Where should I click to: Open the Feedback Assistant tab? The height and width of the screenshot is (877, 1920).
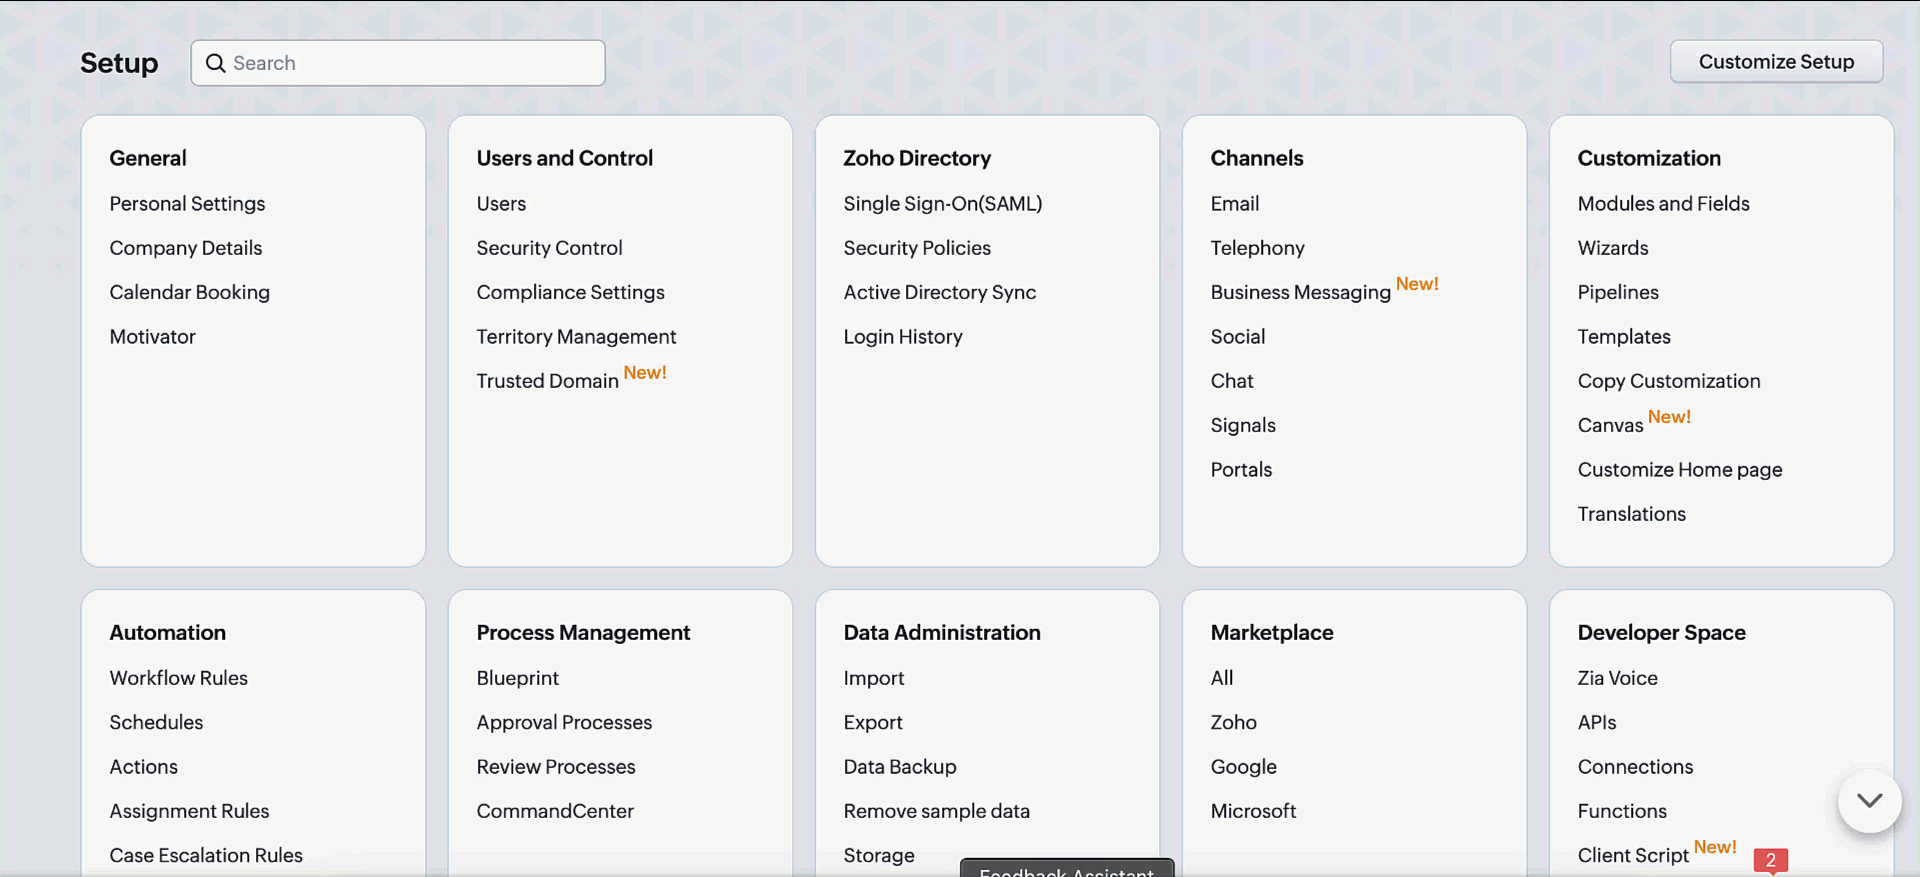1066,869
